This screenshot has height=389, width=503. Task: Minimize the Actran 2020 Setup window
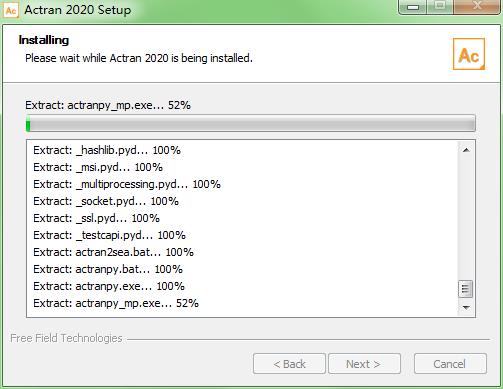(413, 7)
